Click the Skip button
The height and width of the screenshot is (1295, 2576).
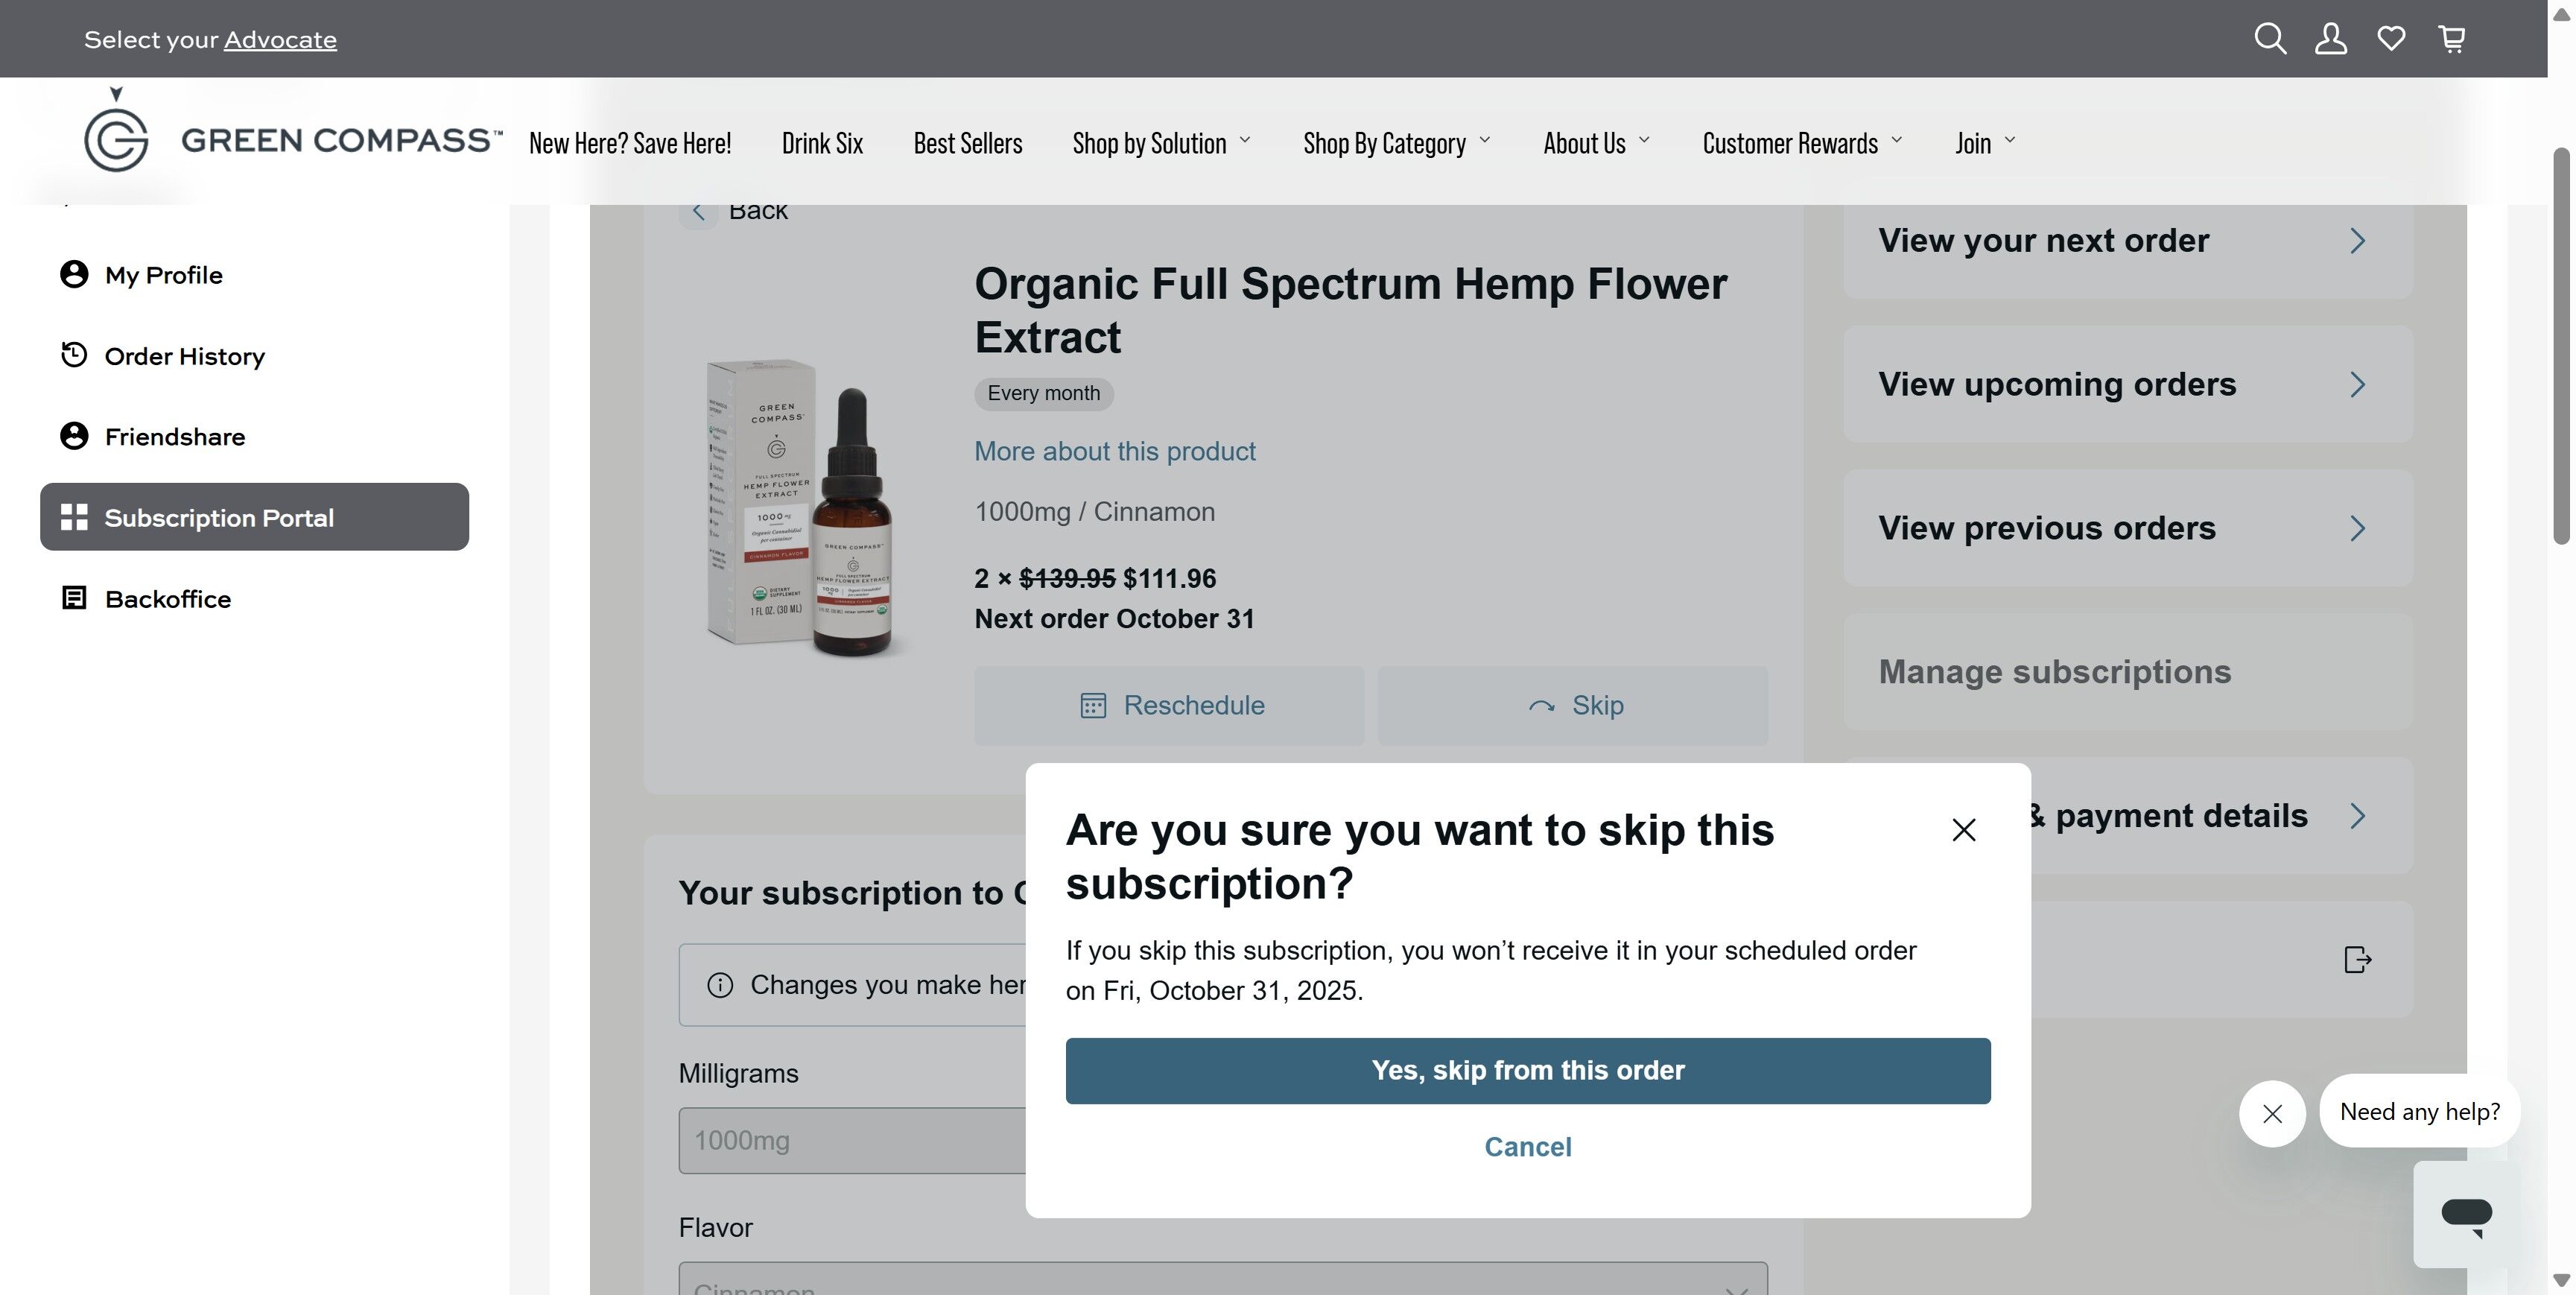1573,706
